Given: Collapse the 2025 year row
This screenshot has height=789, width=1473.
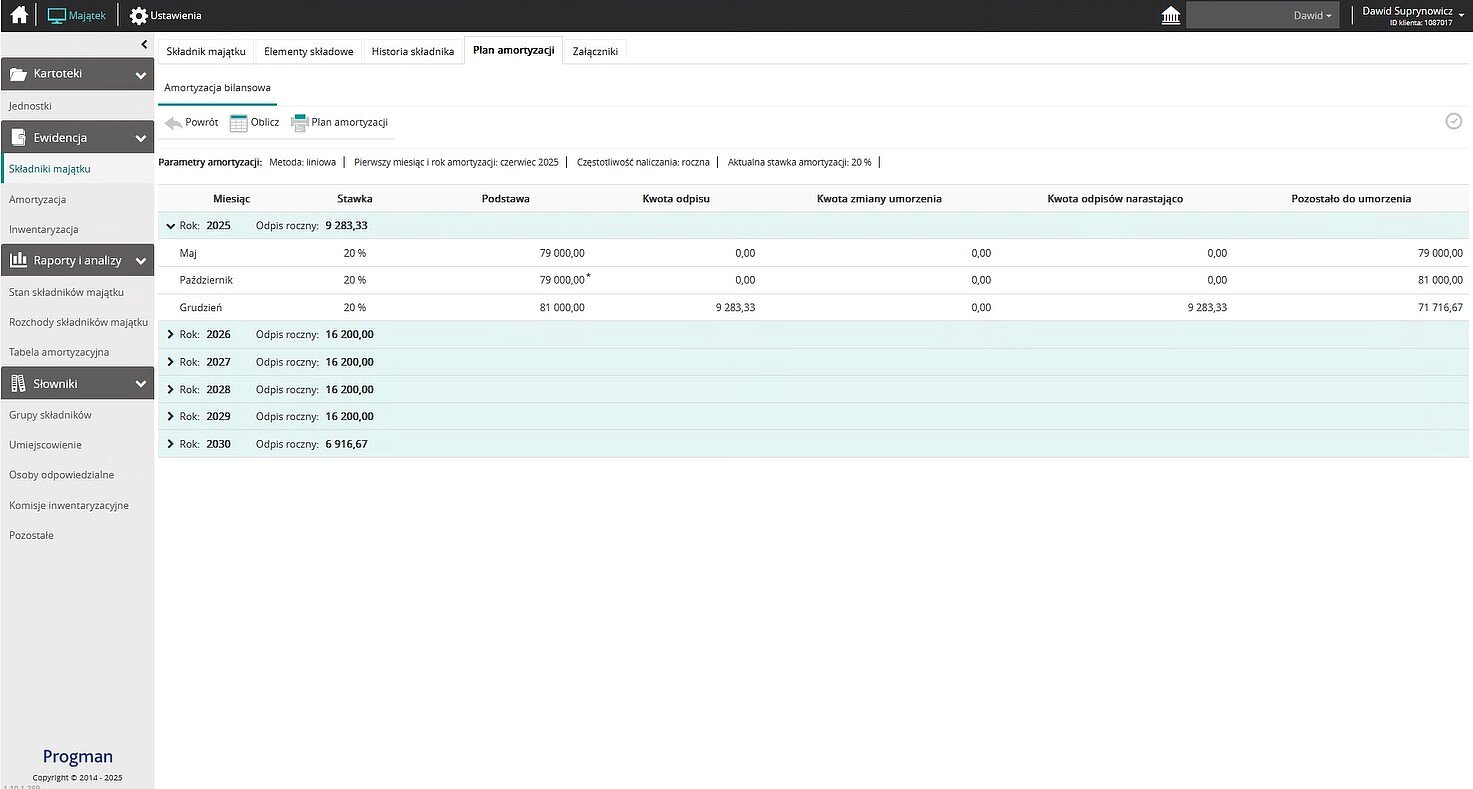Looking at the screenshot, I should (171, 226).
